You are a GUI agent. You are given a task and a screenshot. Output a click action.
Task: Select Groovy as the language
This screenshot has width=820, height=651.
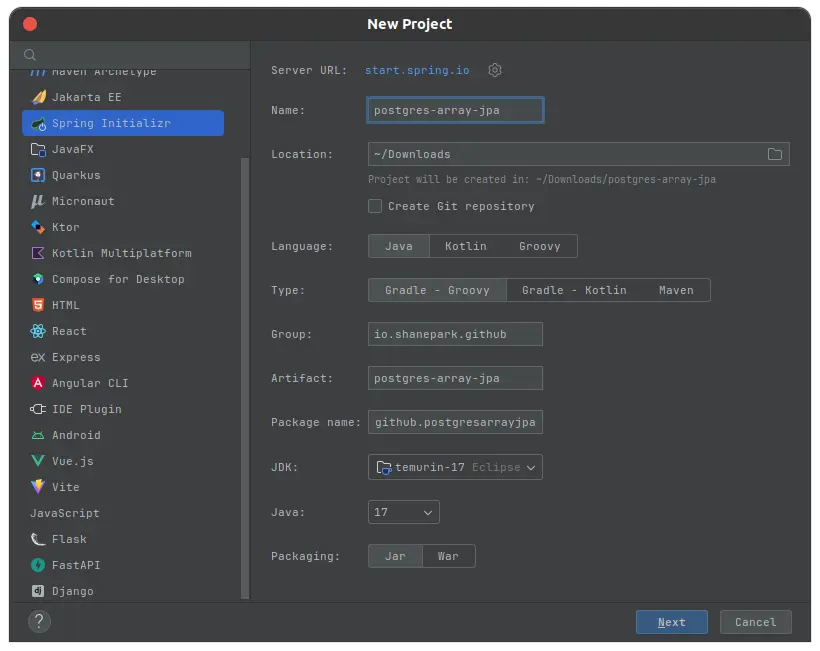pyautogui.click(x=540, y=246)
